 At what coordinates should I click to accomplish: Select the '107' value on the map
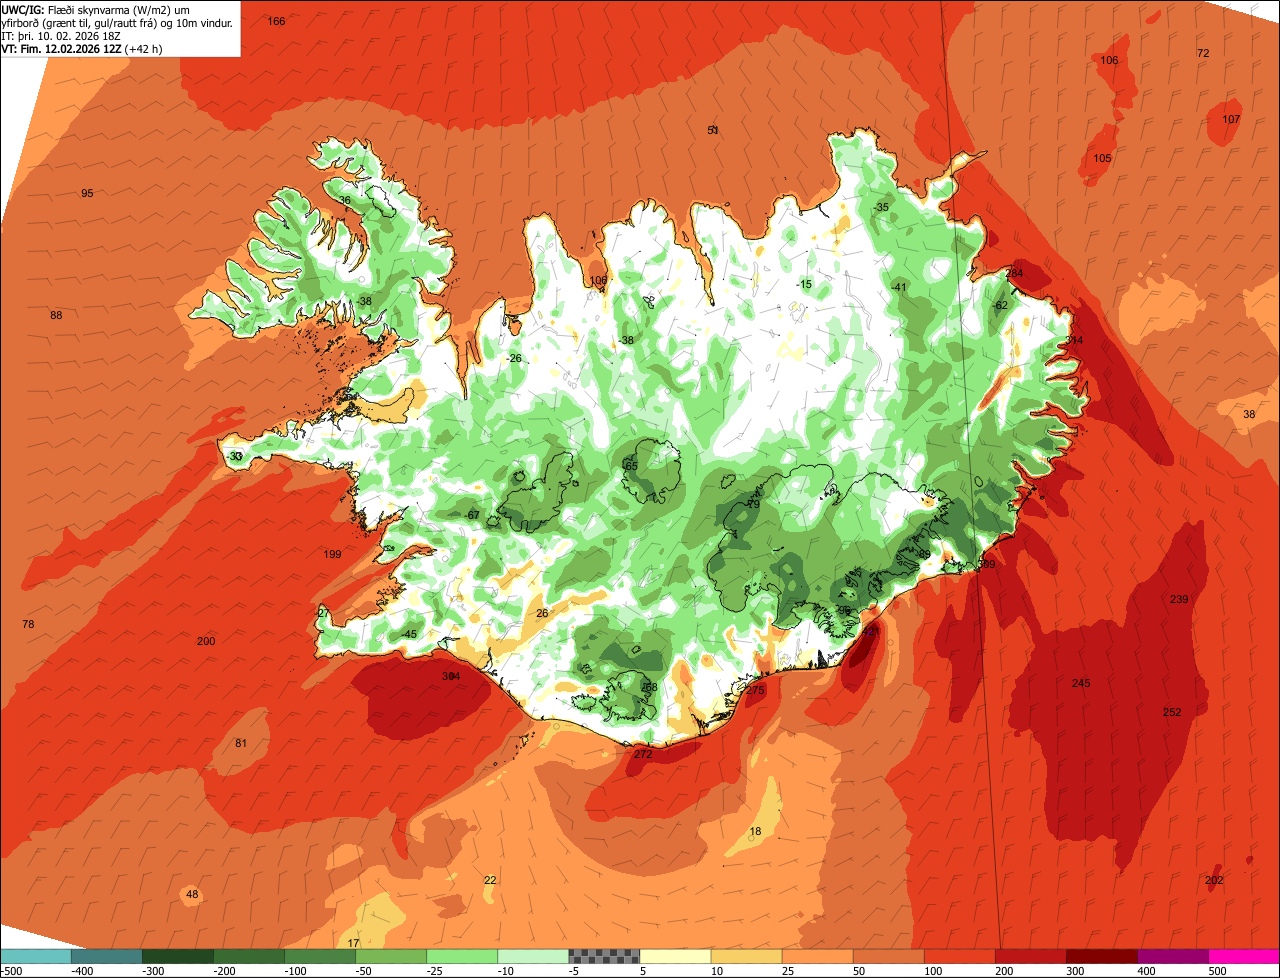point(1231,119)
